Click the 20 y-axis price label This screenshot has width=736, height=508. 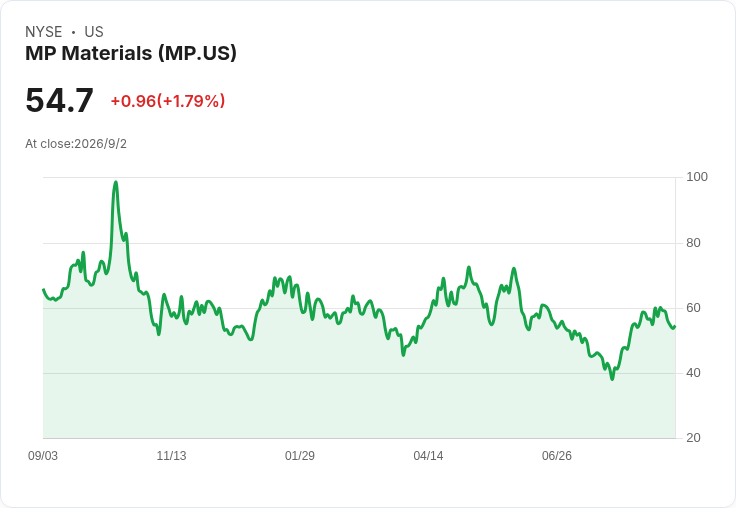click(x=693, y=438)
